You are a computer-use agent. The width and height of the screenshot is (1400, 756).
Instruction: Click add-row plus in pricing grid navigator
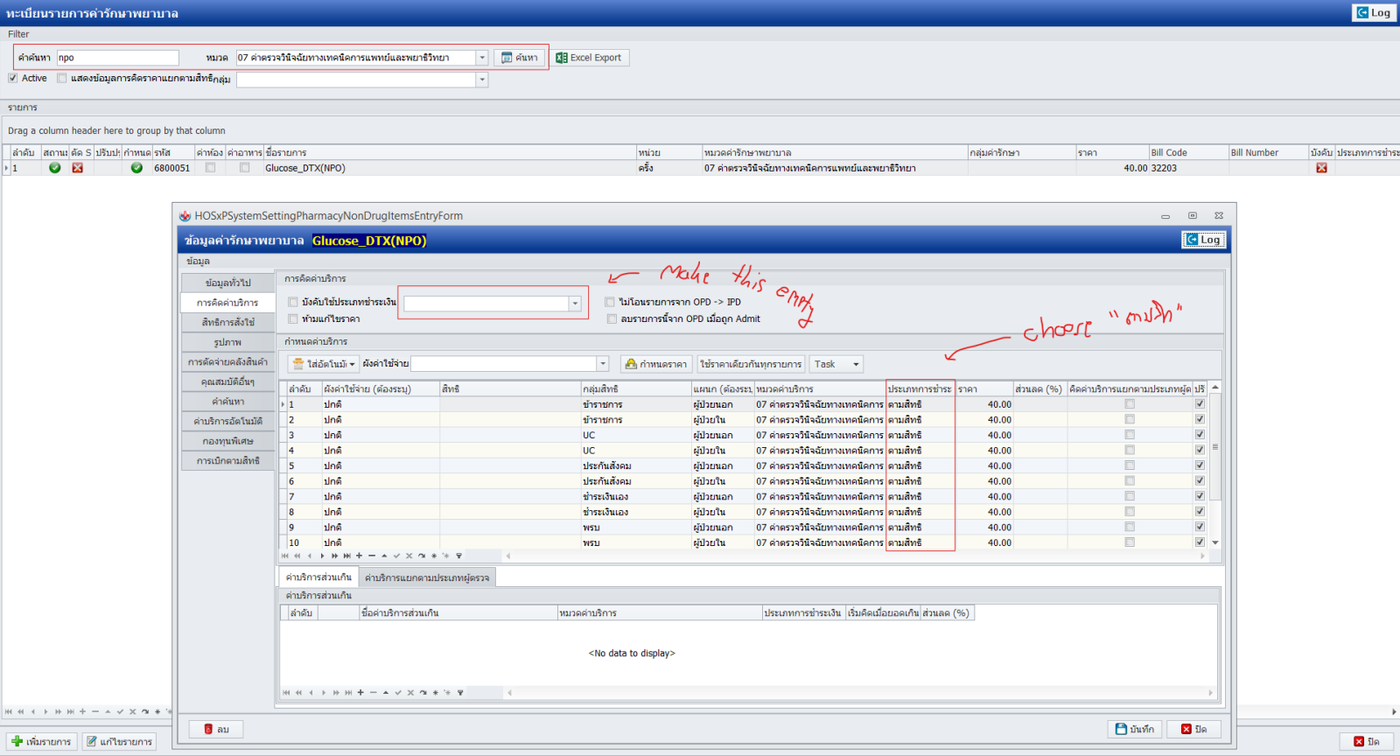tap(359, 555)
